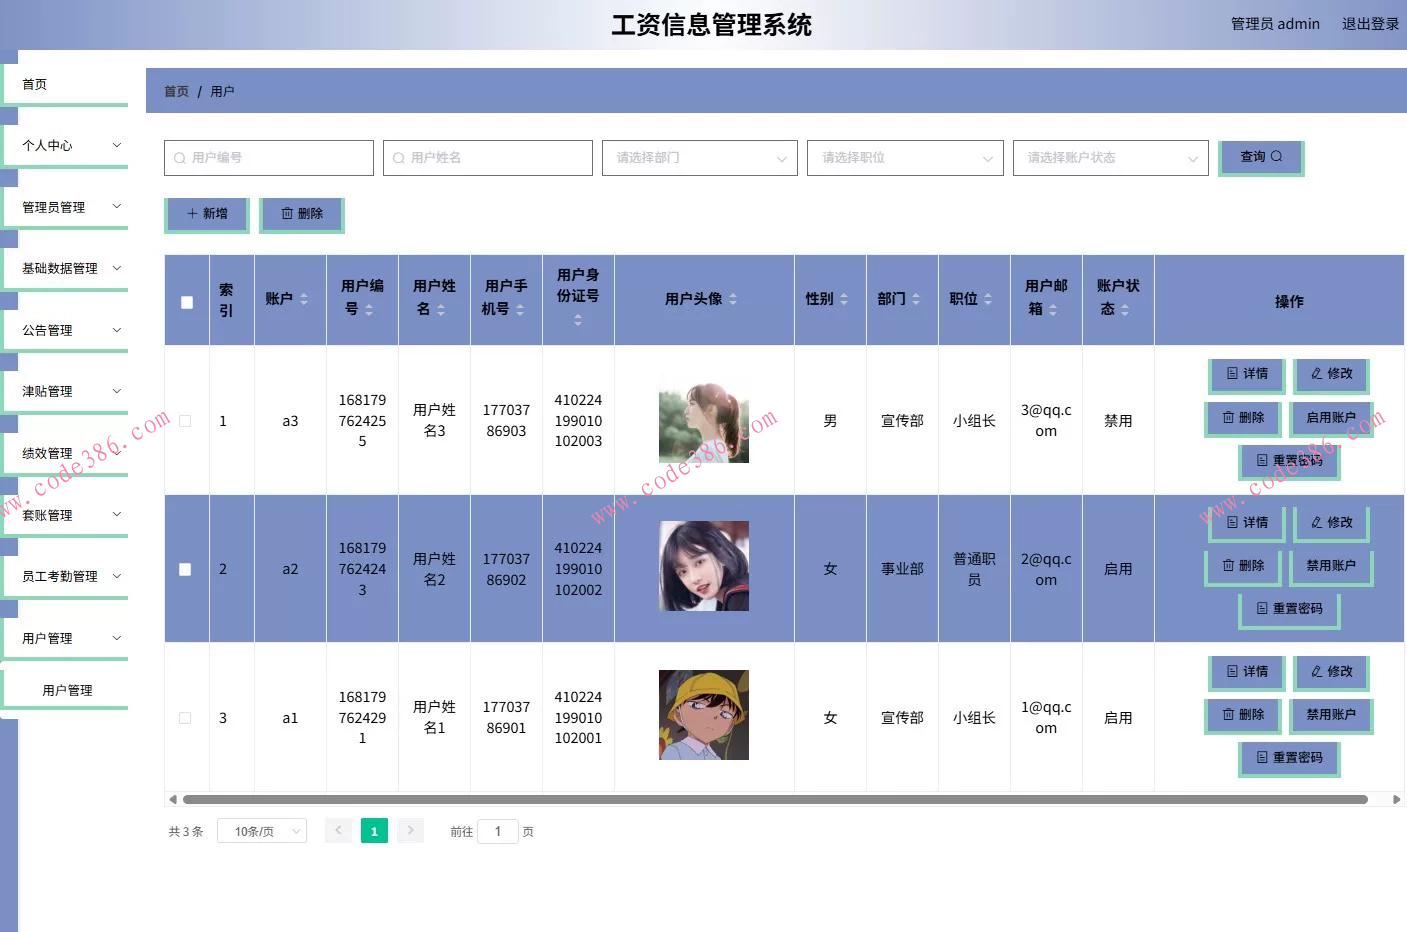Click 启用账户 for account a3

[1331, 418]
